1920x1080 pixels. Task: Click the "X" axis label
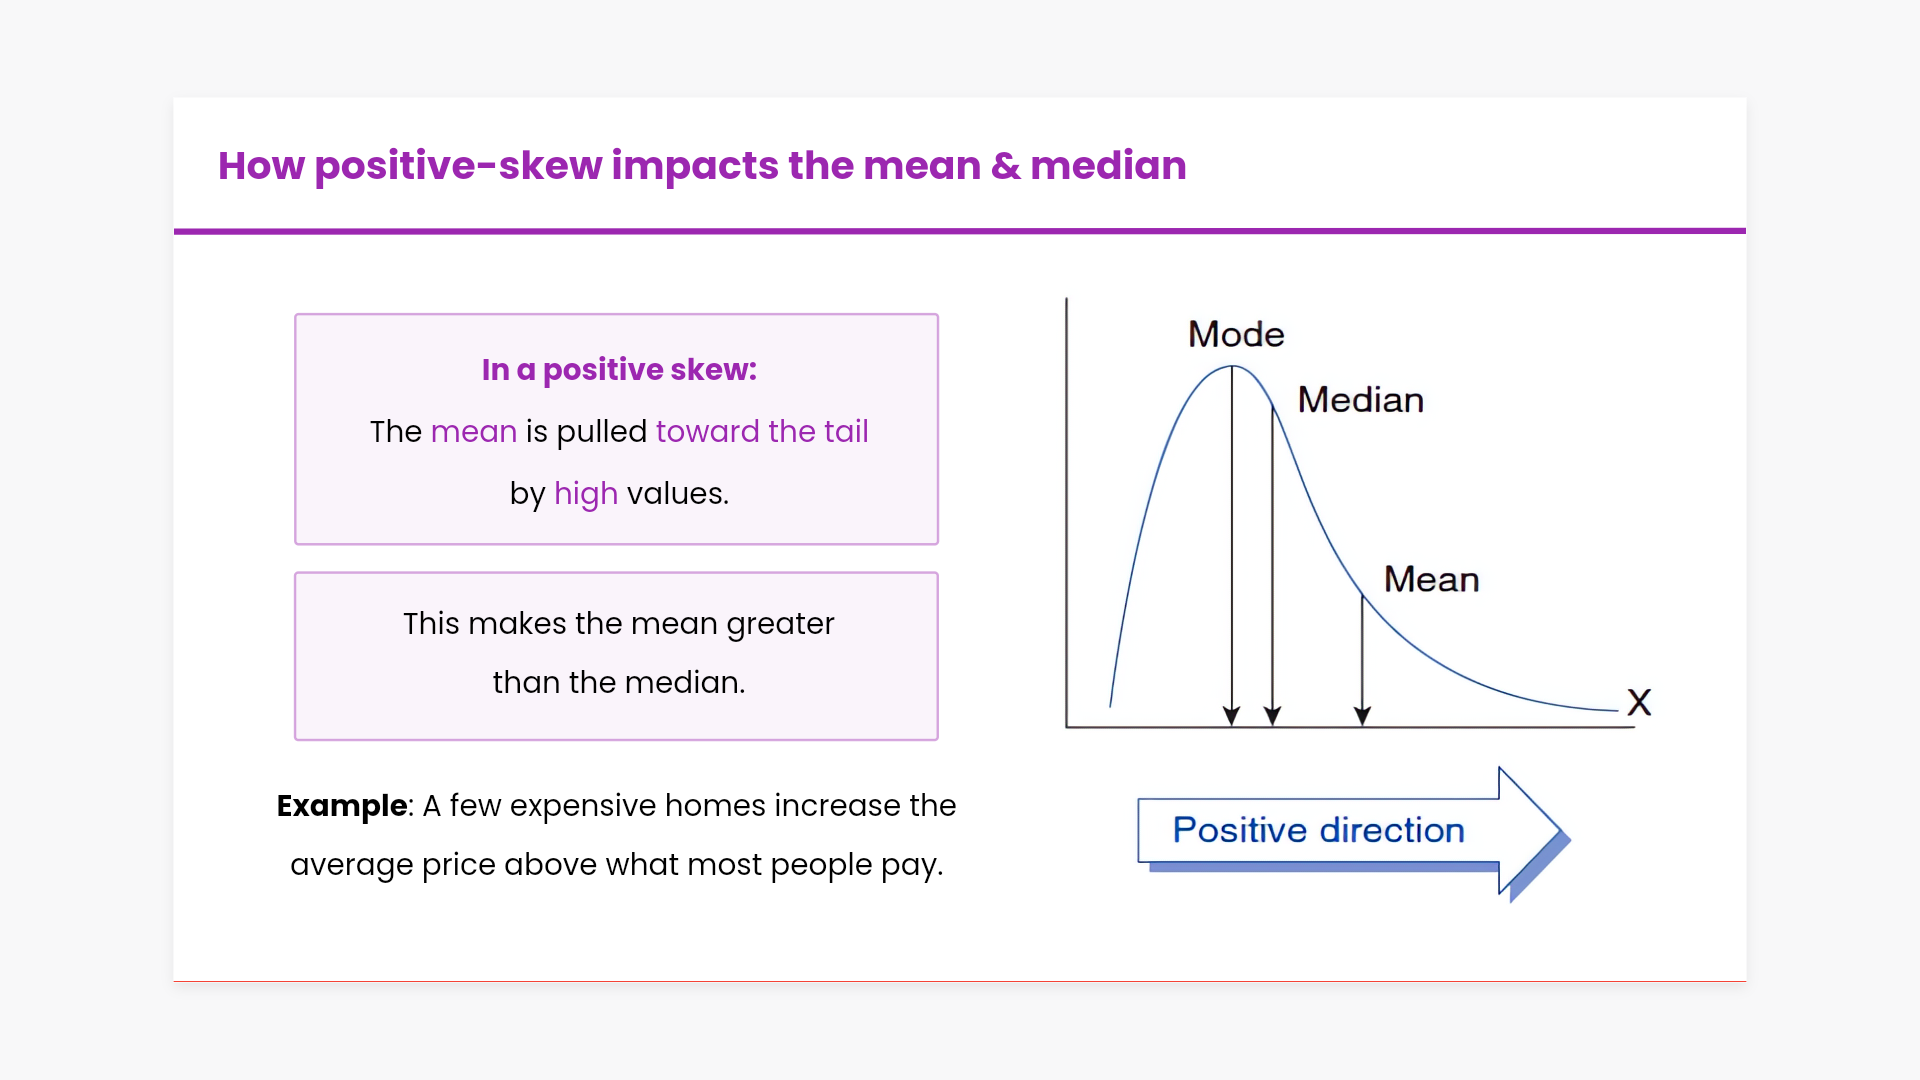tap(1639, 702)
